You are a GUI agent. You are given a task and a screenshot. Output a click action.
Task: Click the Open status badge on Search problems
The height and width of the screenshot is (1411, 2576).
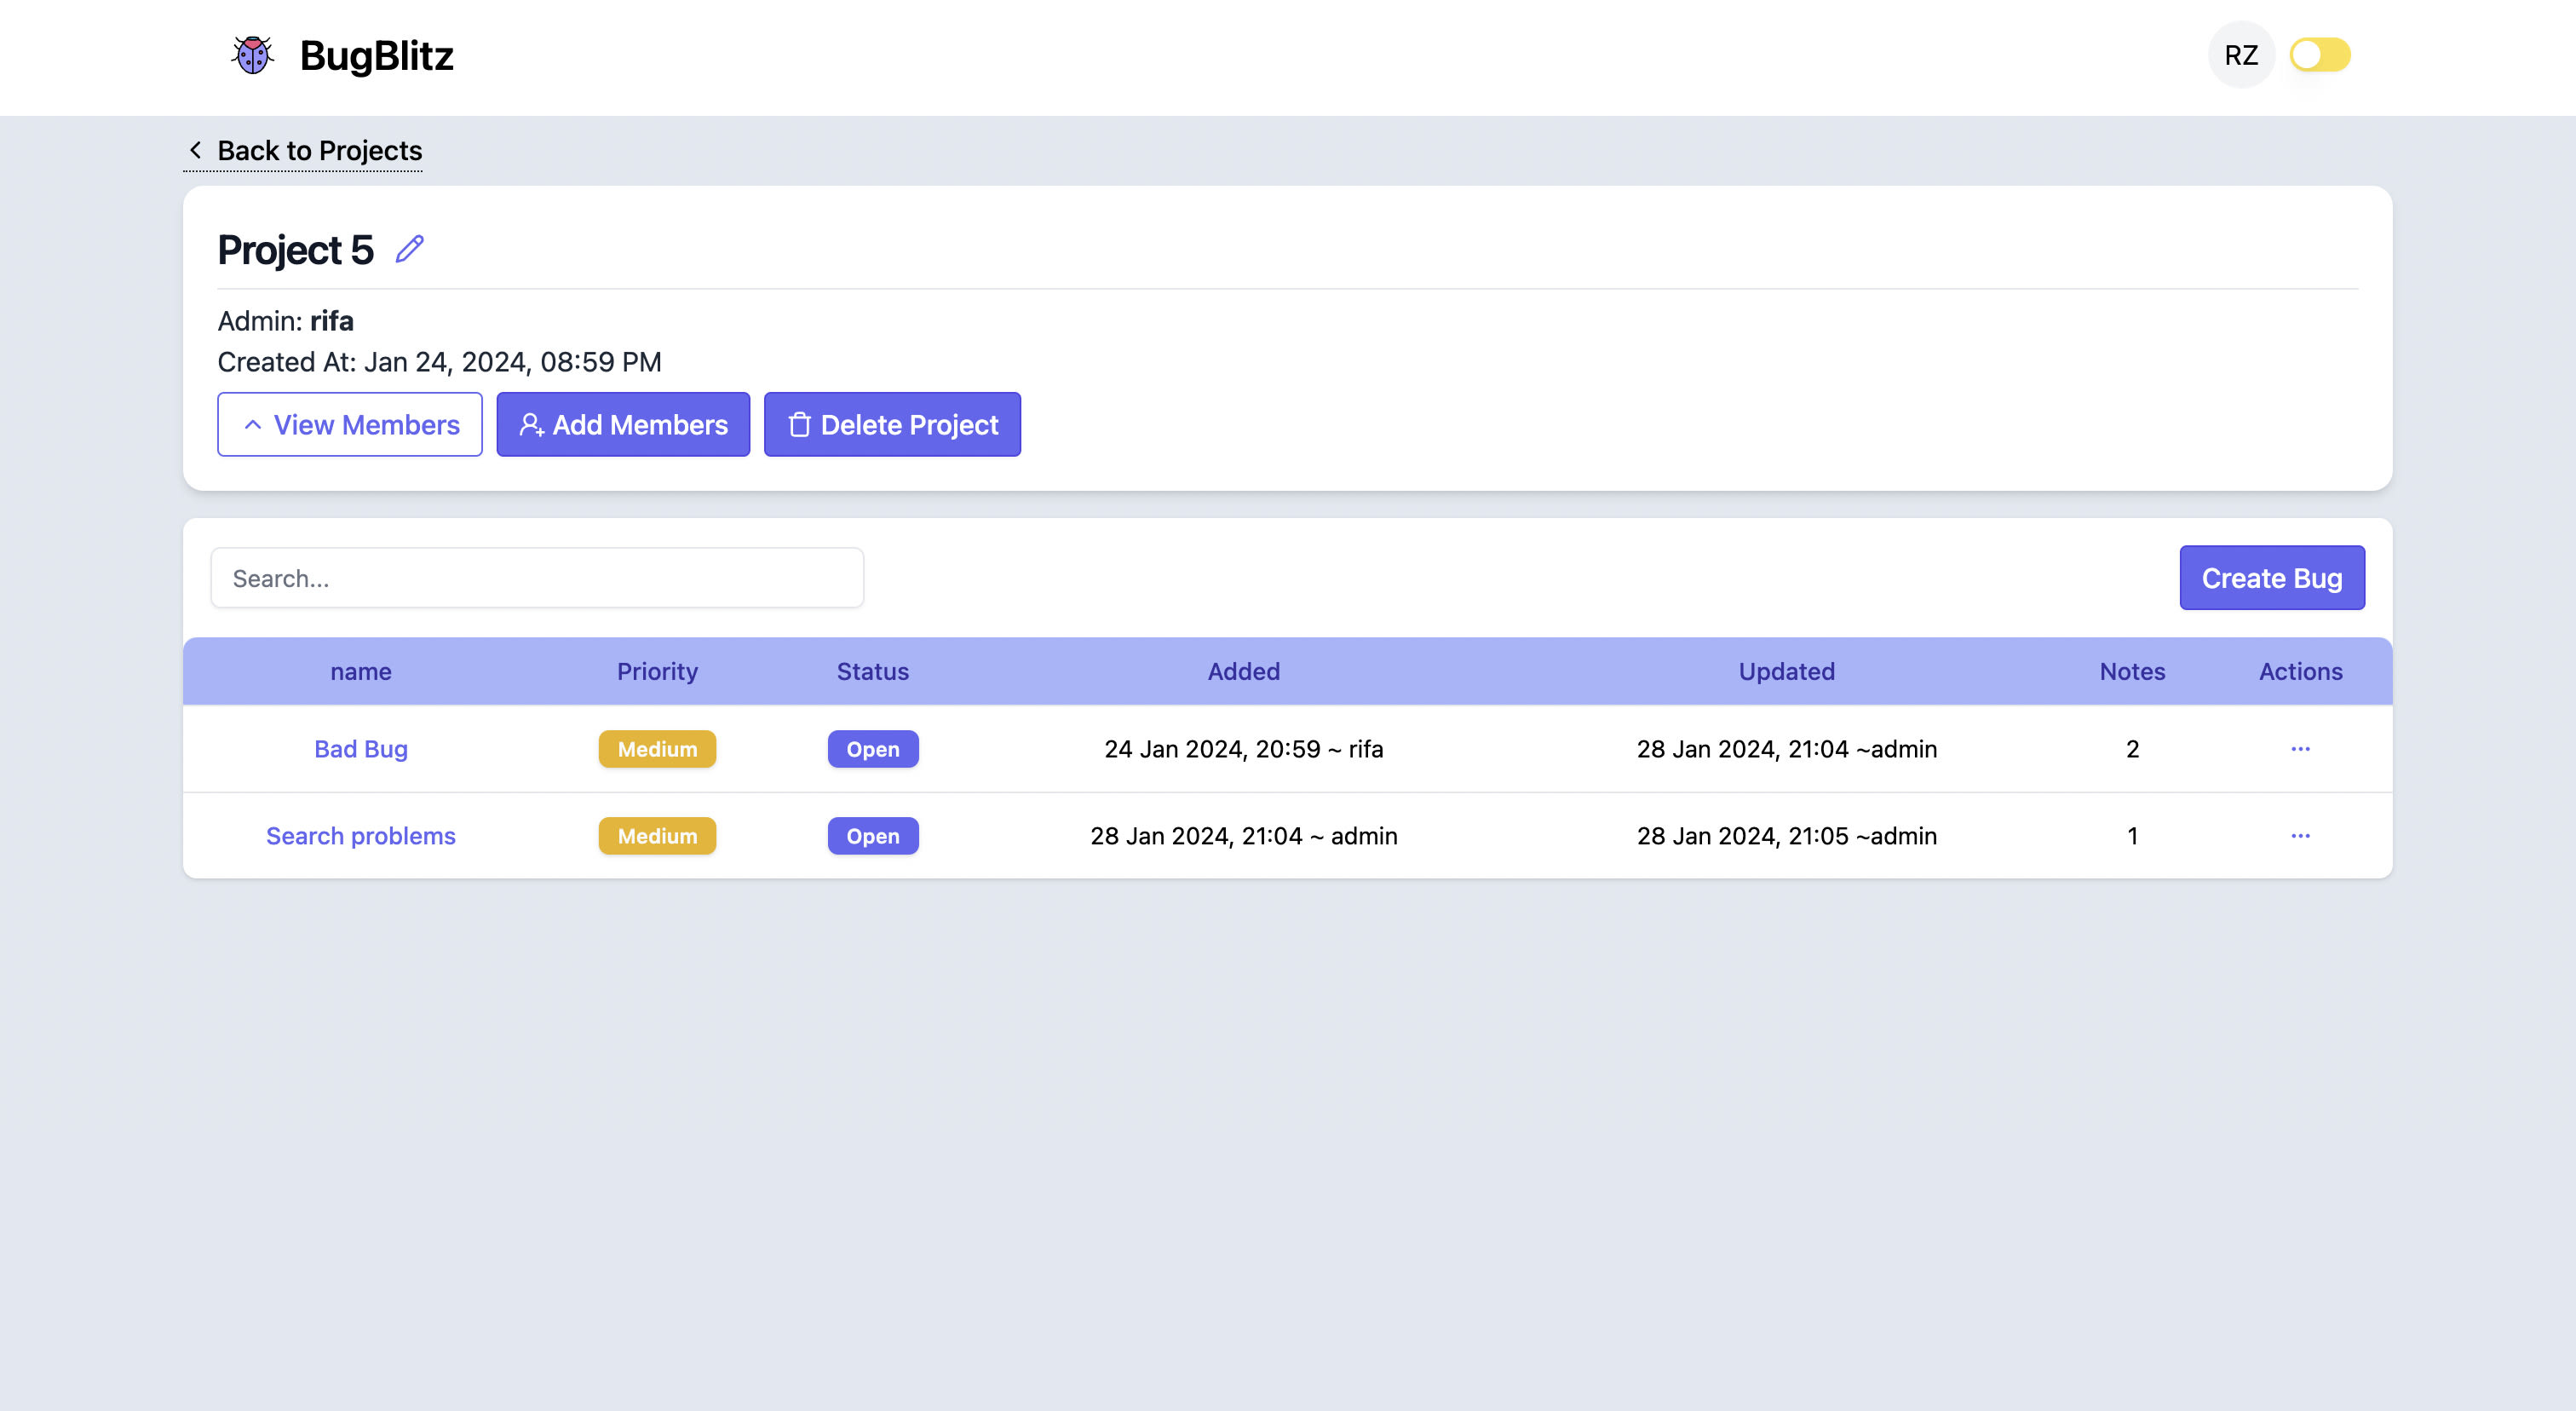click(872, 836)
